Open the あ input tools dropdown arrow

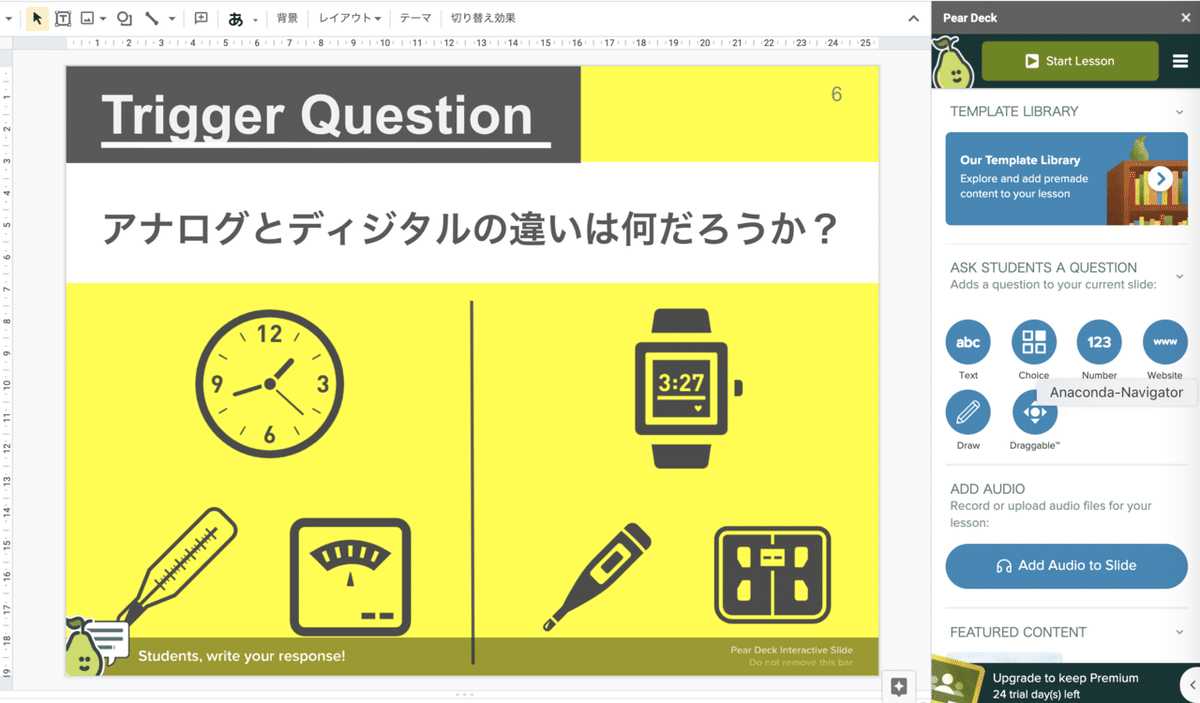coord(255,19)
